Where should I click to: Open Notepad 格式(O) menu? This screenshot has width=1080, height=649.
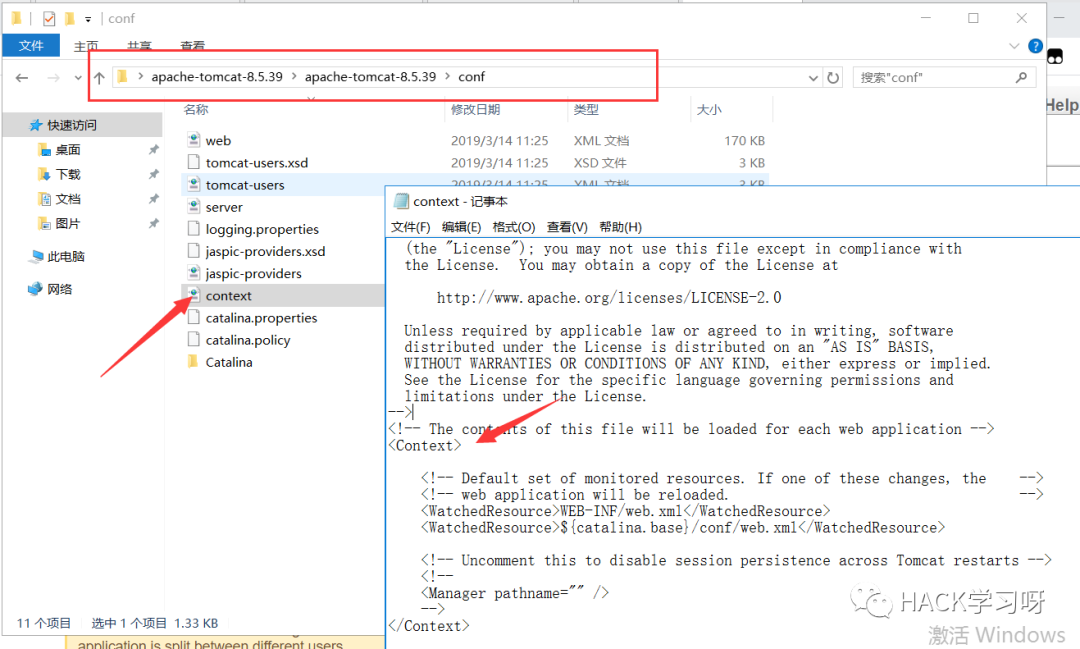pos(514,227)
